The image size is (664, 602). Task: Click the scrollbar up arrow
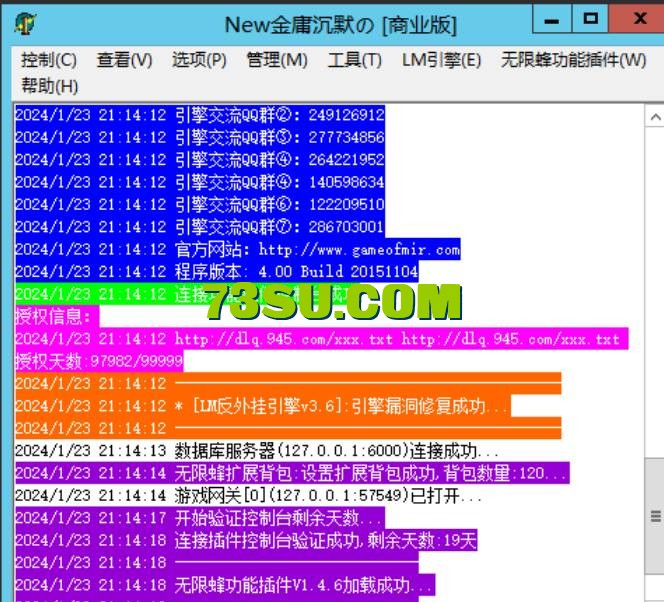pyautogui.click(x=655, y=117)
